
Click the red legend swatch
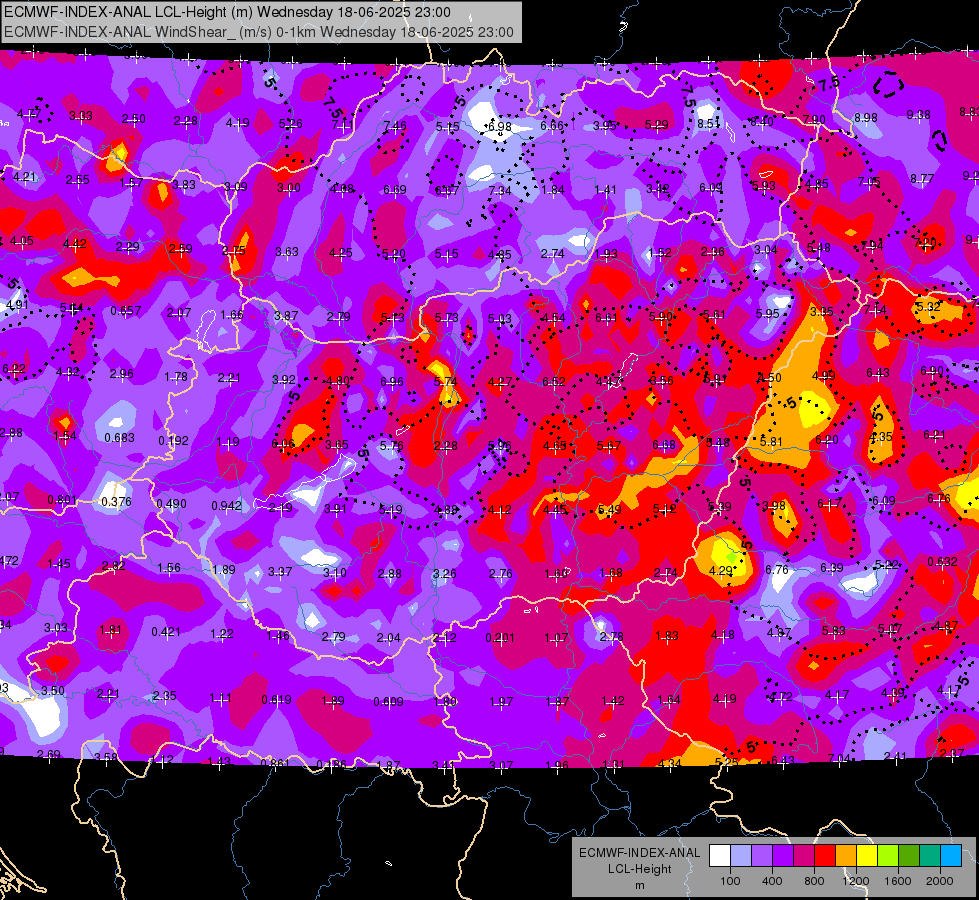point(825,856)
